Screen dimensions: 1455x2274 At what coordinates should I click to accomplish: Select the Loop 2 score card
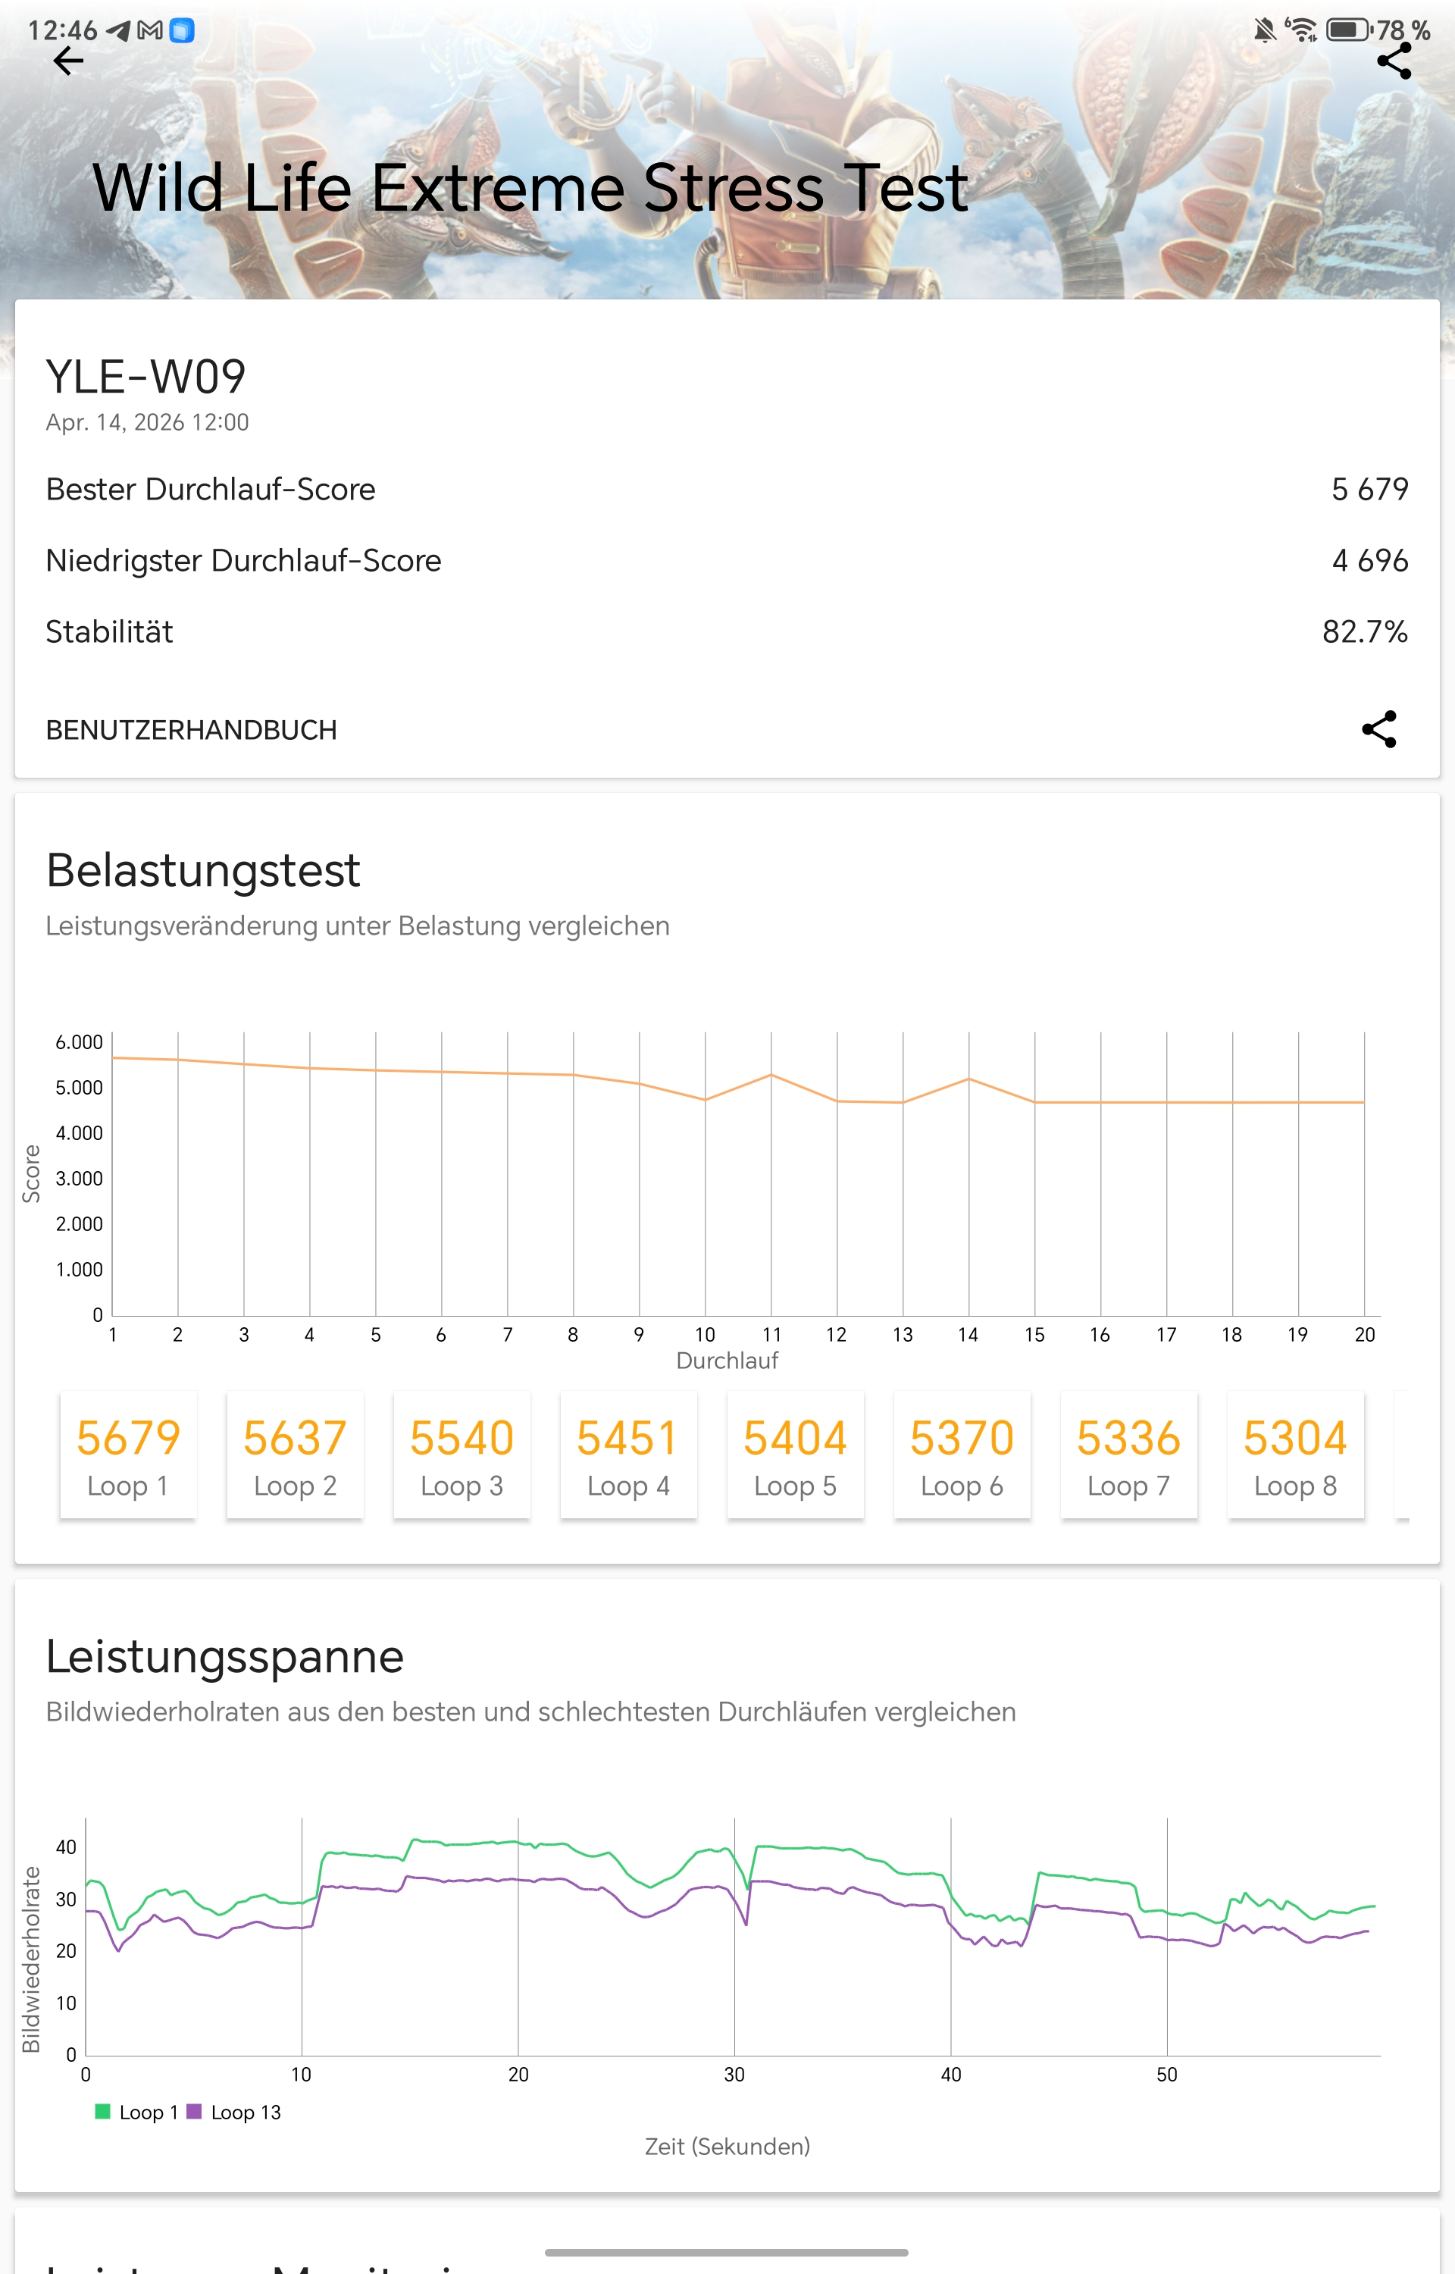295,1455
